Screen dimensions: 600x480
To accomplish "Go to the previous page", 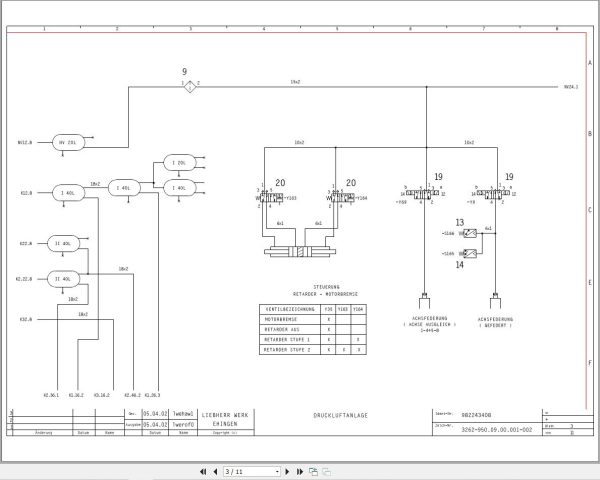I will pos(215,472).
